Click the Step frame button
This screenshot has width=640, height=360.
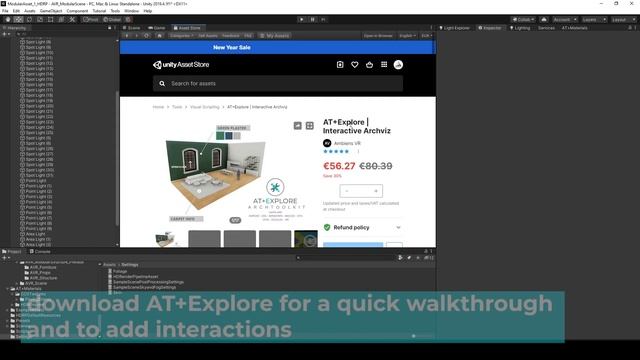pyautogui.click(x=323, y=20)
